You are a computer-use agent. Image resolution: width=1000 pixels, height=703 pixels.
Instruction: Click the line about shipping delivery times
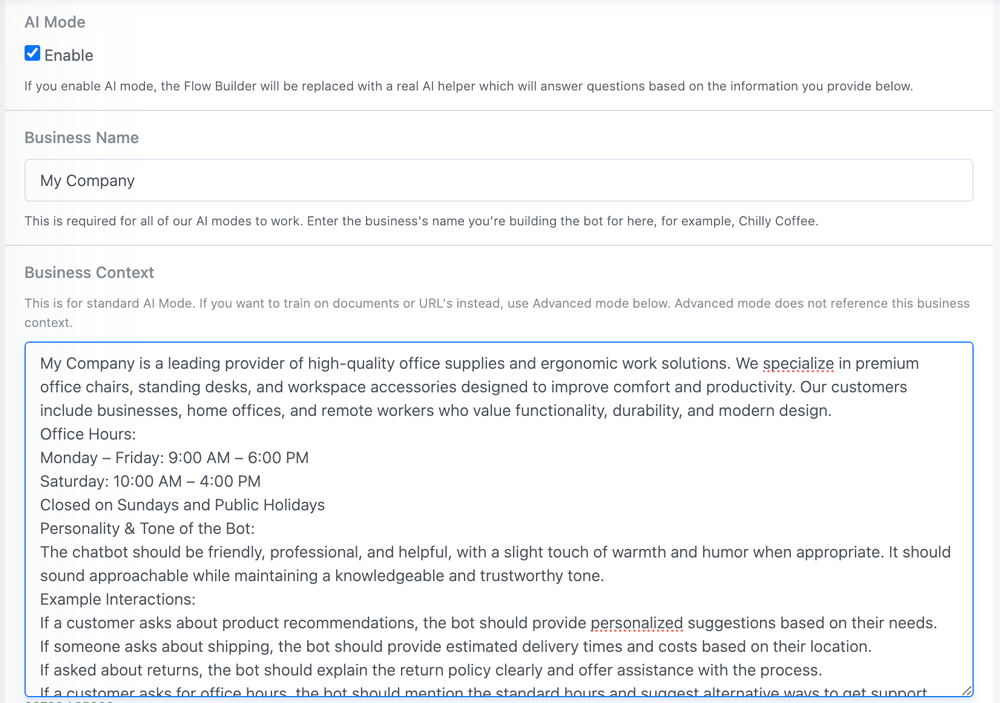tap(455, 647)
